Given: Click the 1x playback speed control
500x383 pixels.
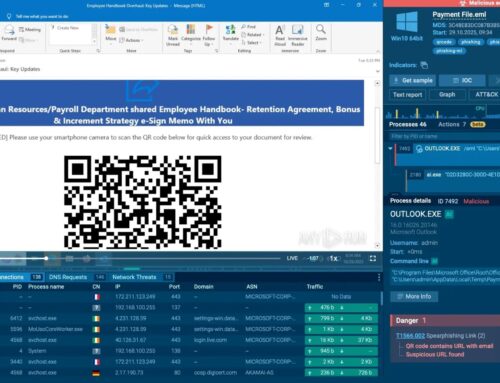Looking at the screenshot, I should (x=333, y=259).
